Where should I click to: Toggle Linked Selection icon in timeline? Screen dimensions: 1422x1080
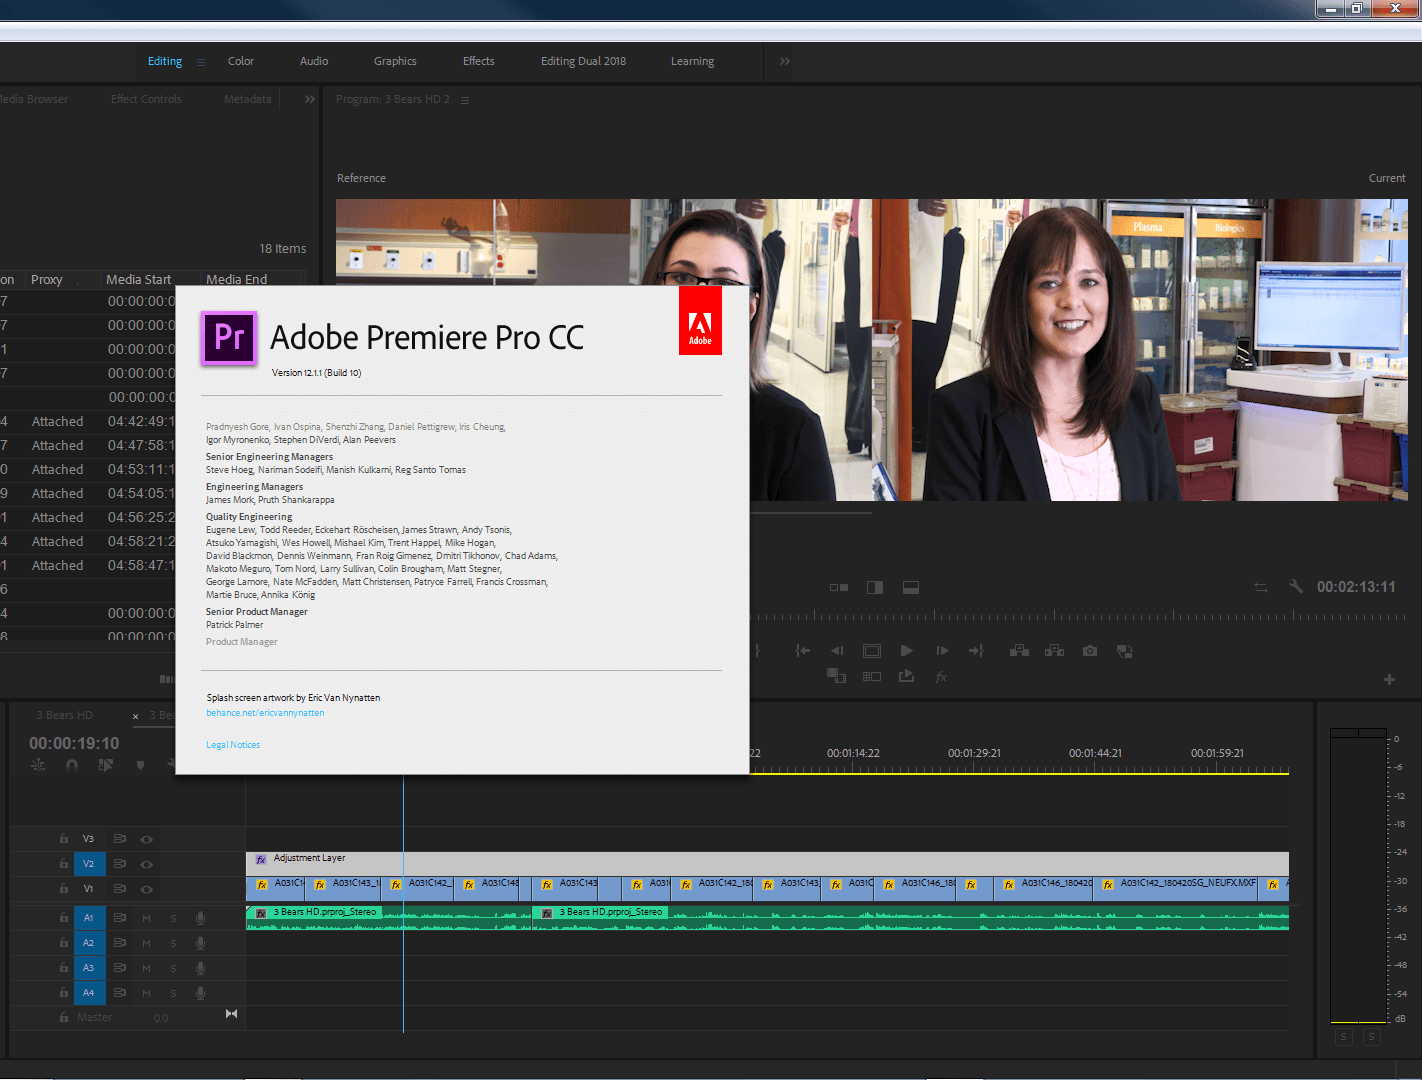click(x=106, y=765)
